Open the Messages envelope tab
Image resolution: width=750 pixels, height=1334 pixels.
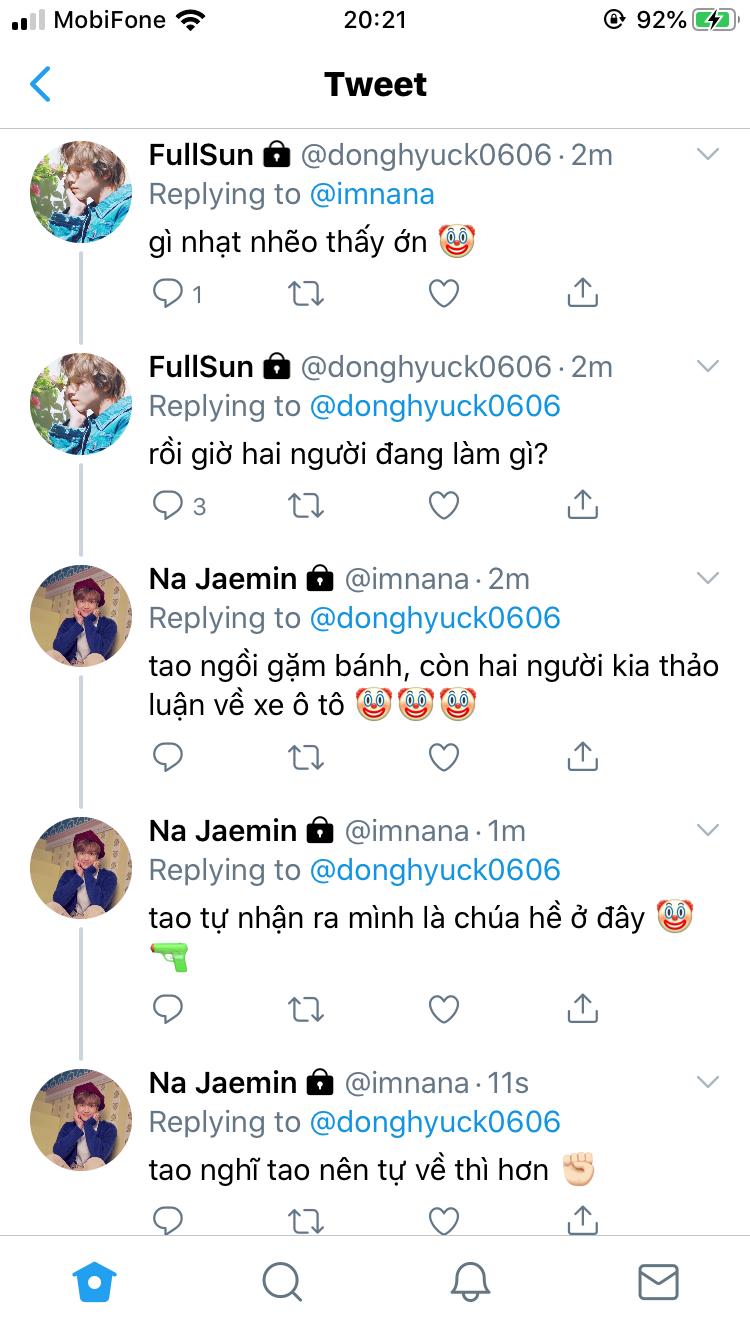(658, 1281)
